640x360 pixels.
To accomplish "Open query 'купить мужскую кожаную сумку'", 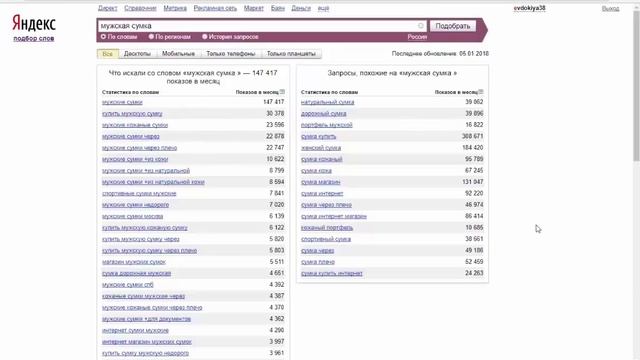I will click(x=144, y=228).
